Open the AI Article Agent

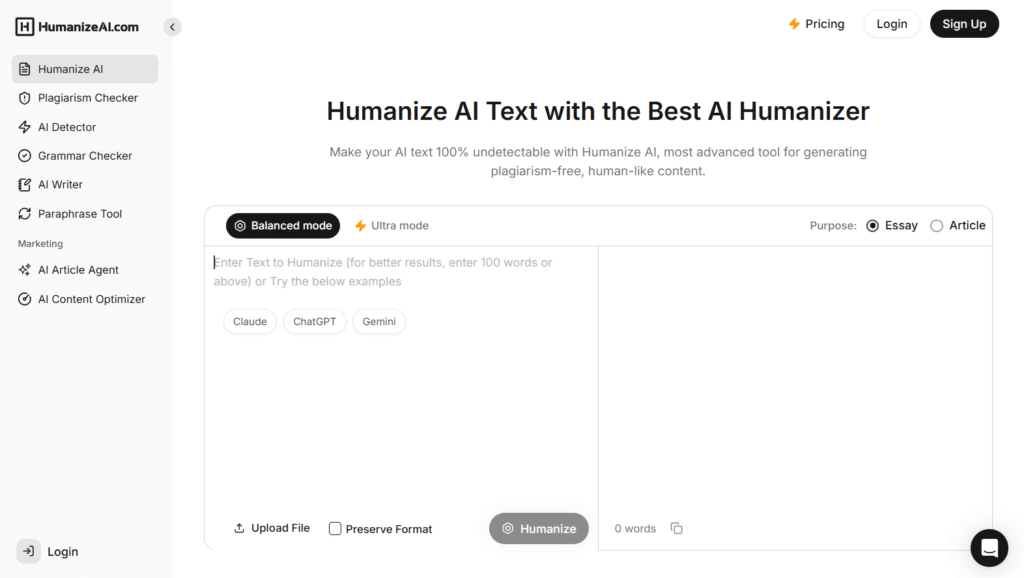pyautogui.click(x=78, y=269)
